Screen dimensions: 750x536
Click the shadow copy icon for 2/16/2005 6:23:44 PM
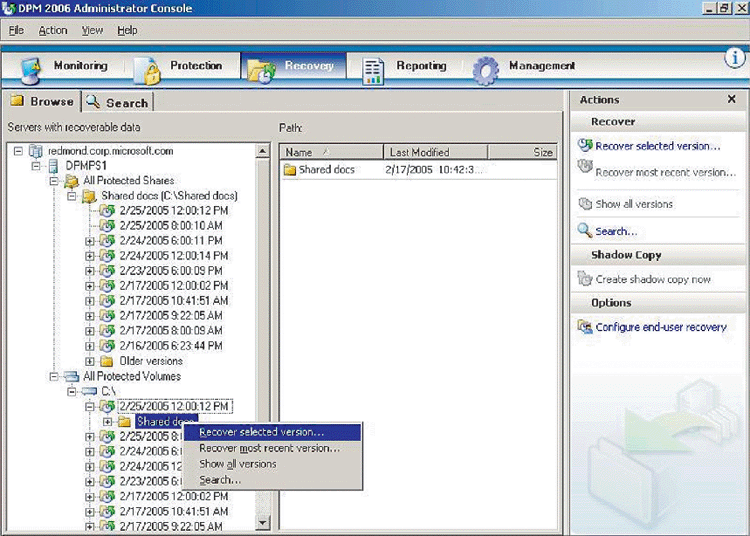(x=107, y=346)
